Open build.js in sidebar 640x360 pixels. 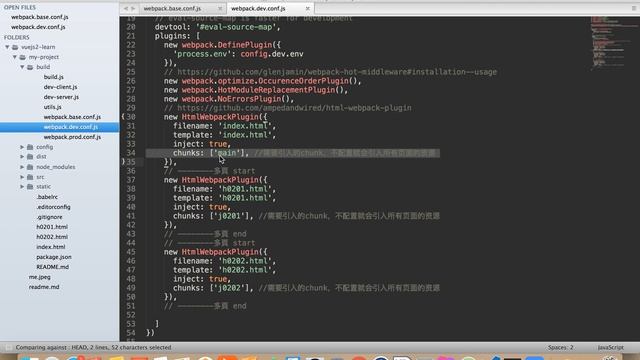click(x=53, y=77)
